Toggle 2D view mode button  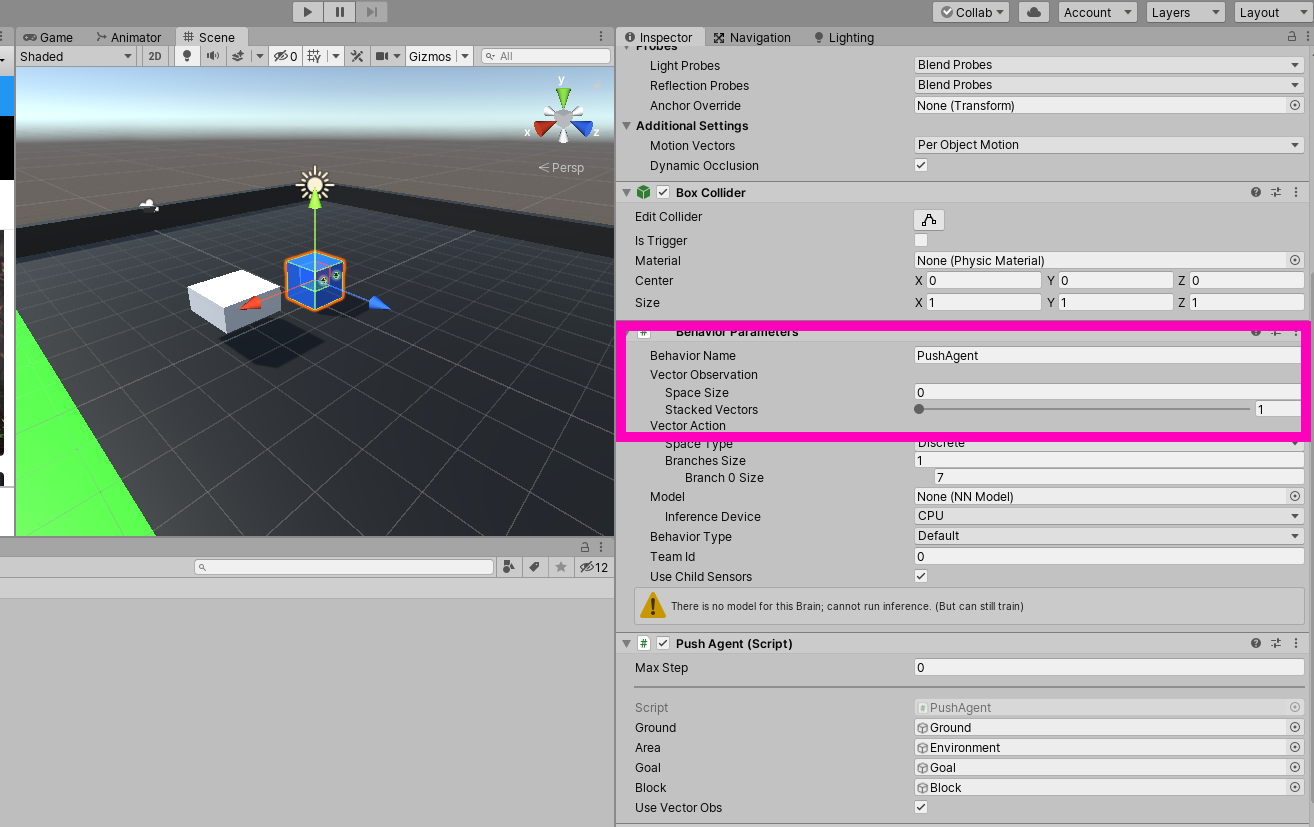pos(155,56)
